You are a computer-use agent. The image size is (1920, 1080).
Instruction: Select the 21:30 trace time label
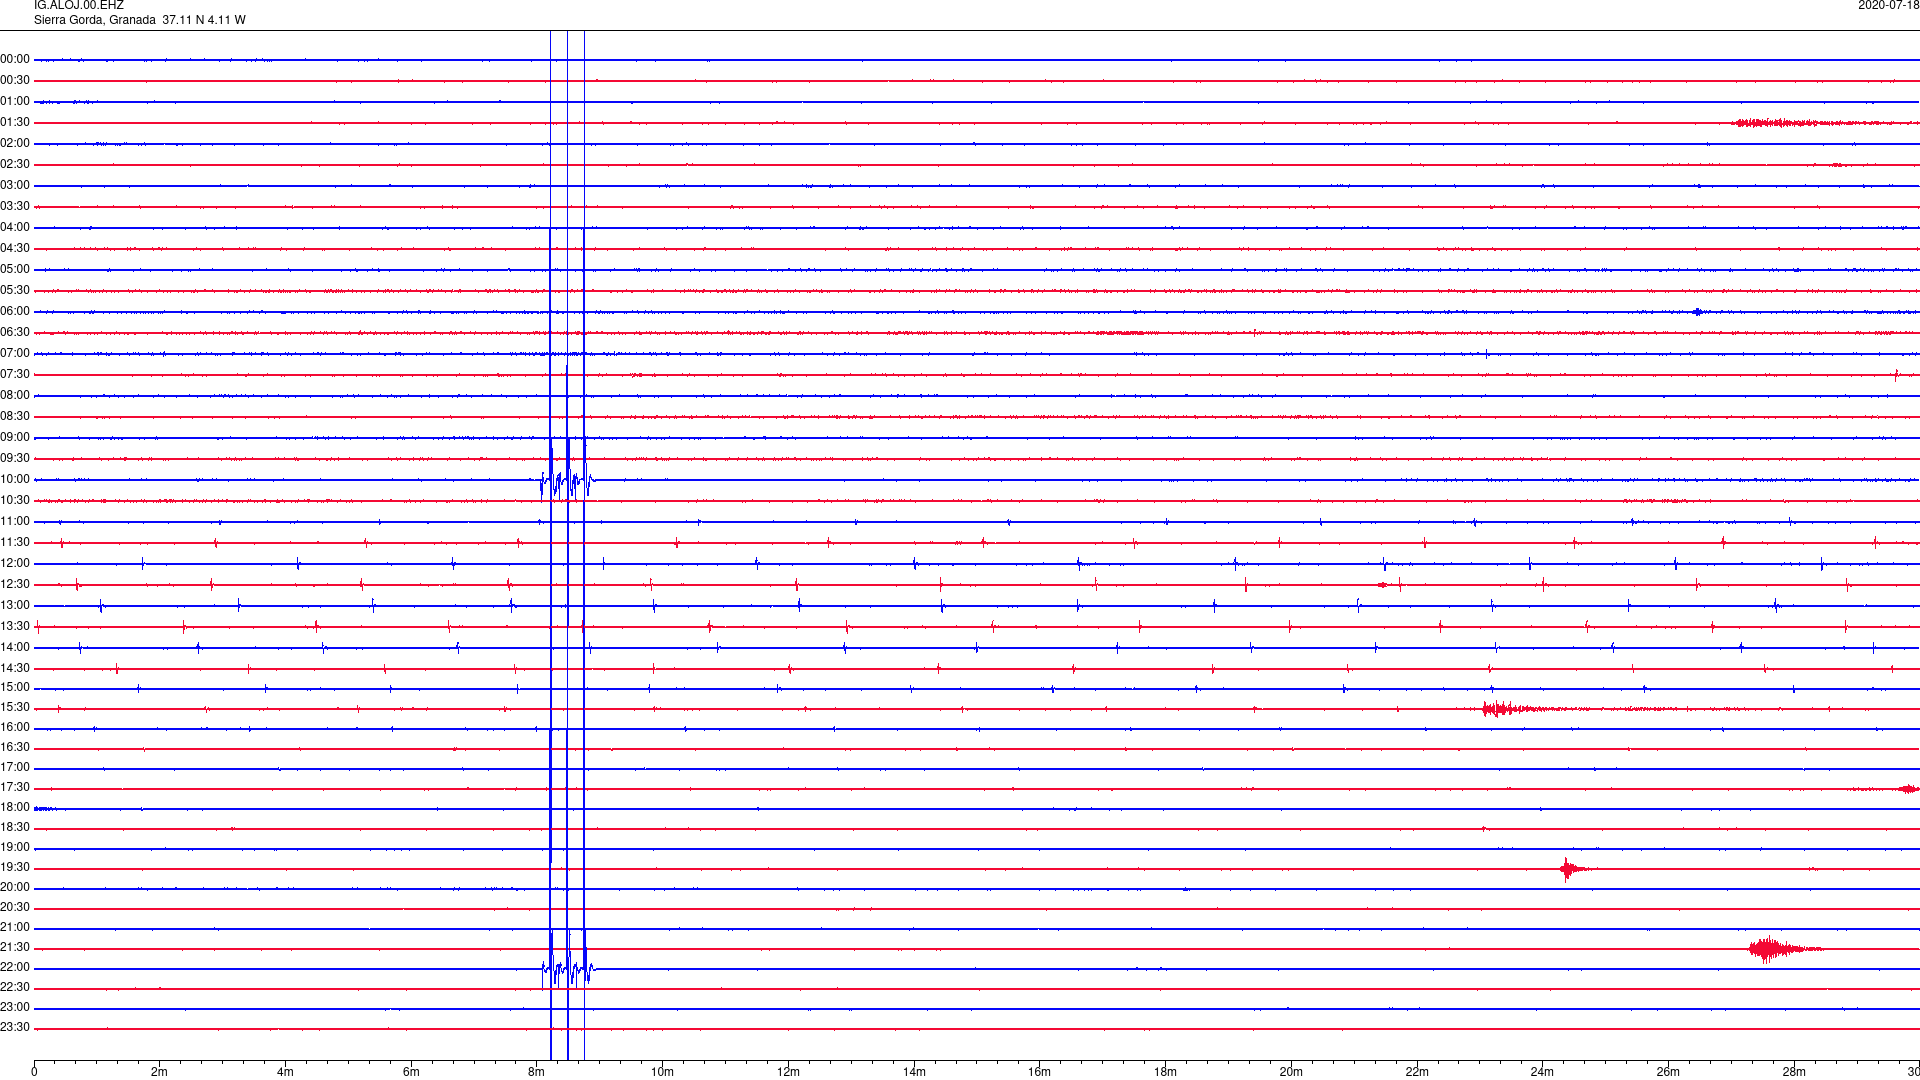15,948
